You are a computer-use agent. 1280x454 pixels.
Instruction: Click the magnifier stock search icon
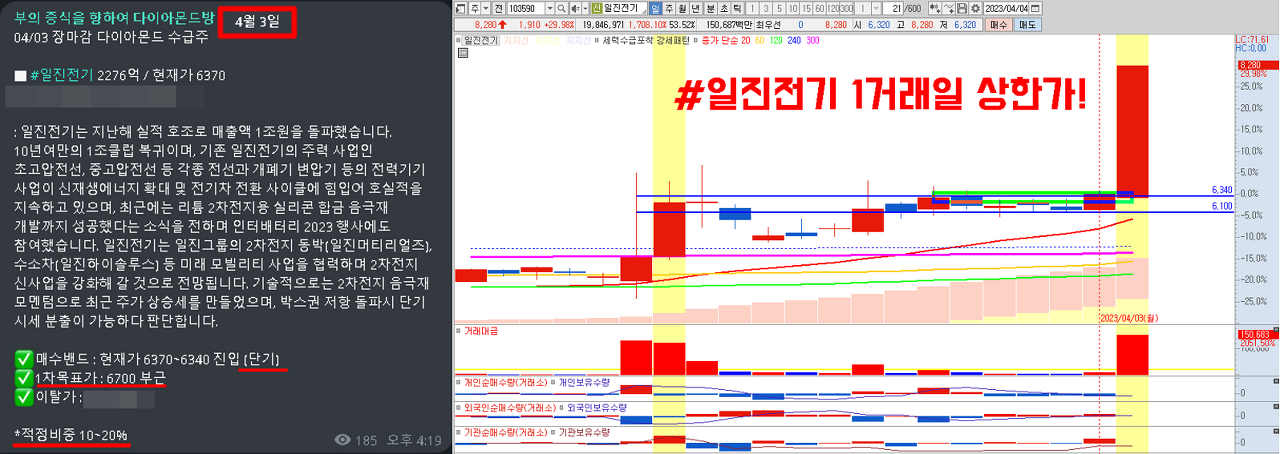tap(562, 8)
